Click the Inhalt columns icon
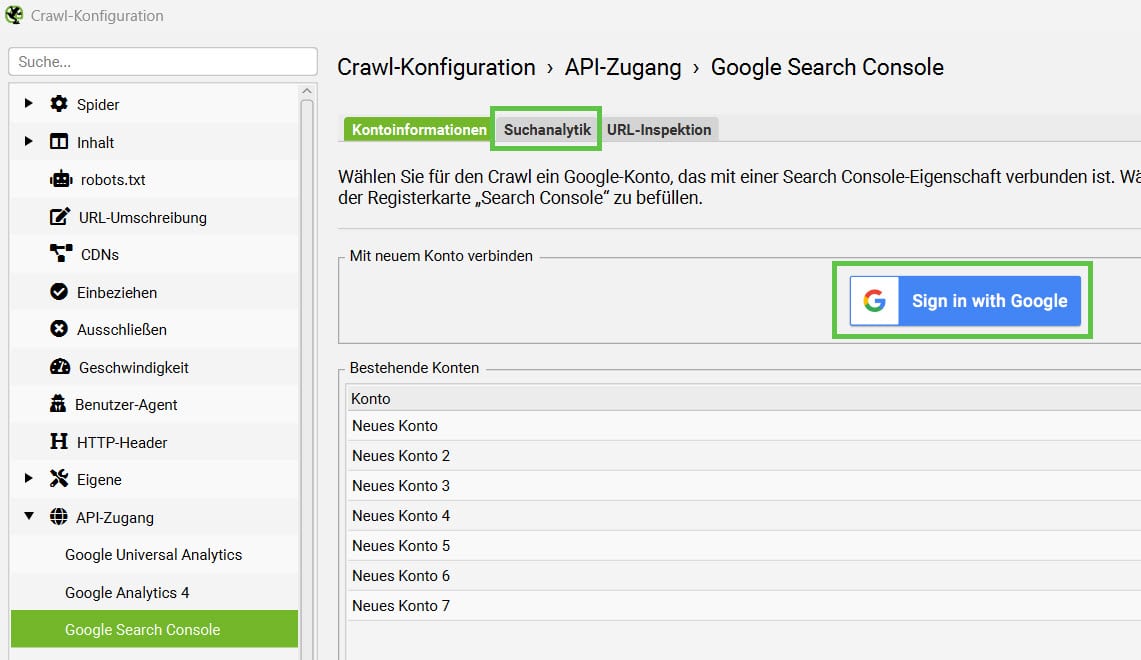This screenshot has height=660, width=1141. click(x=59, y=141)
